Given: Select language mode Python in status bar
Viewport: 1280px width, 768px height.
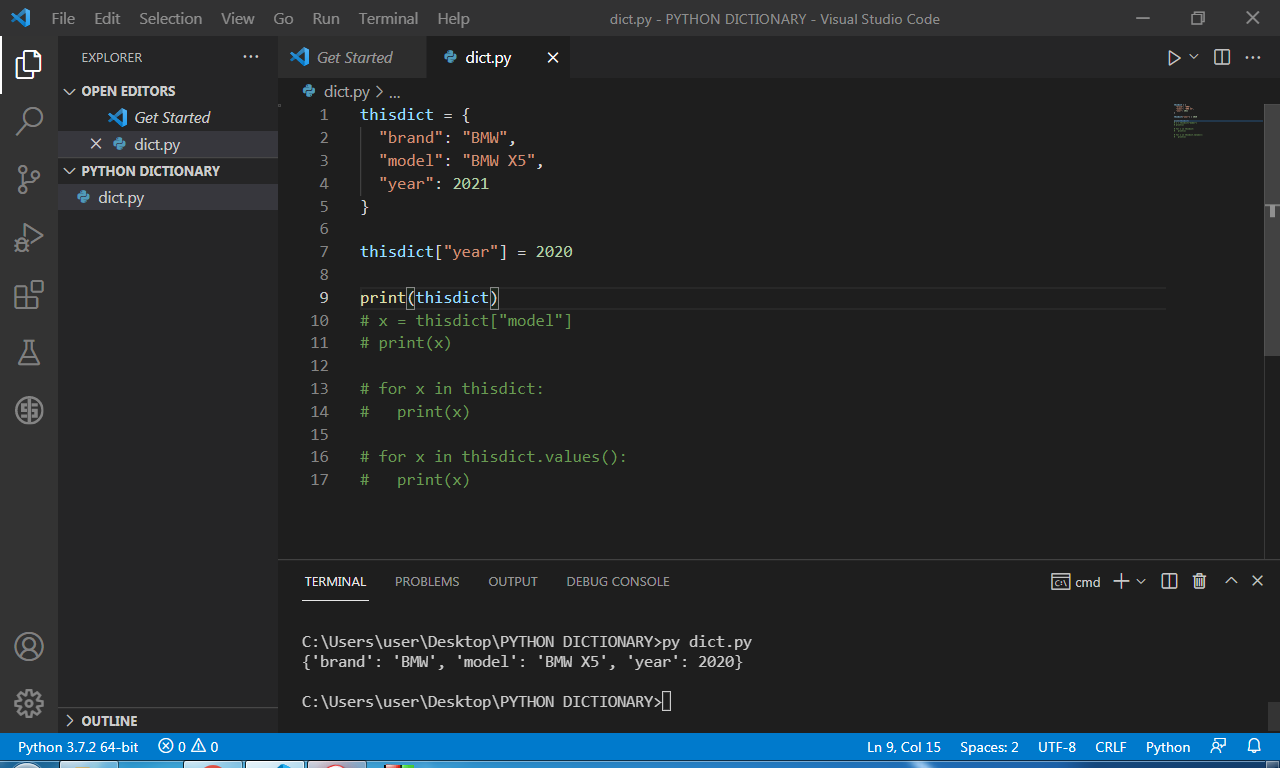Looking at the screenshot, I should [x=1168, y=747].
